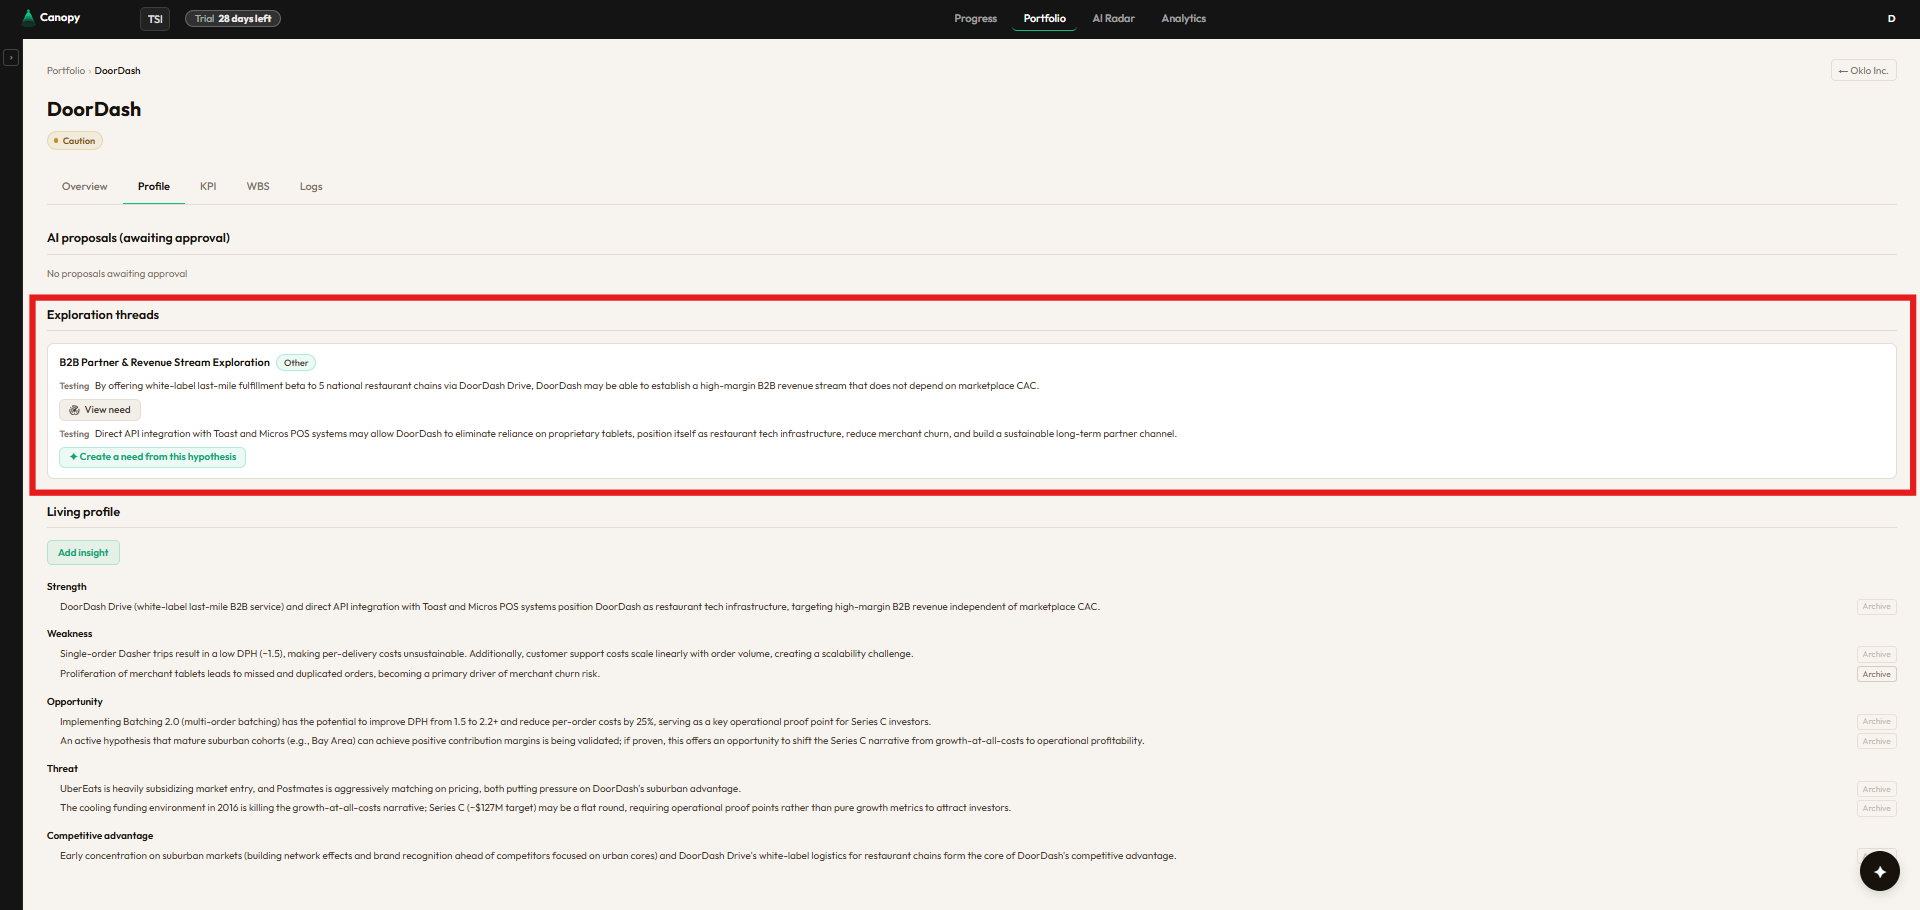This screenshot has height=910, width=1920.
Task: Click the Canopy logo icon
Action: click(x=28, y=17)
